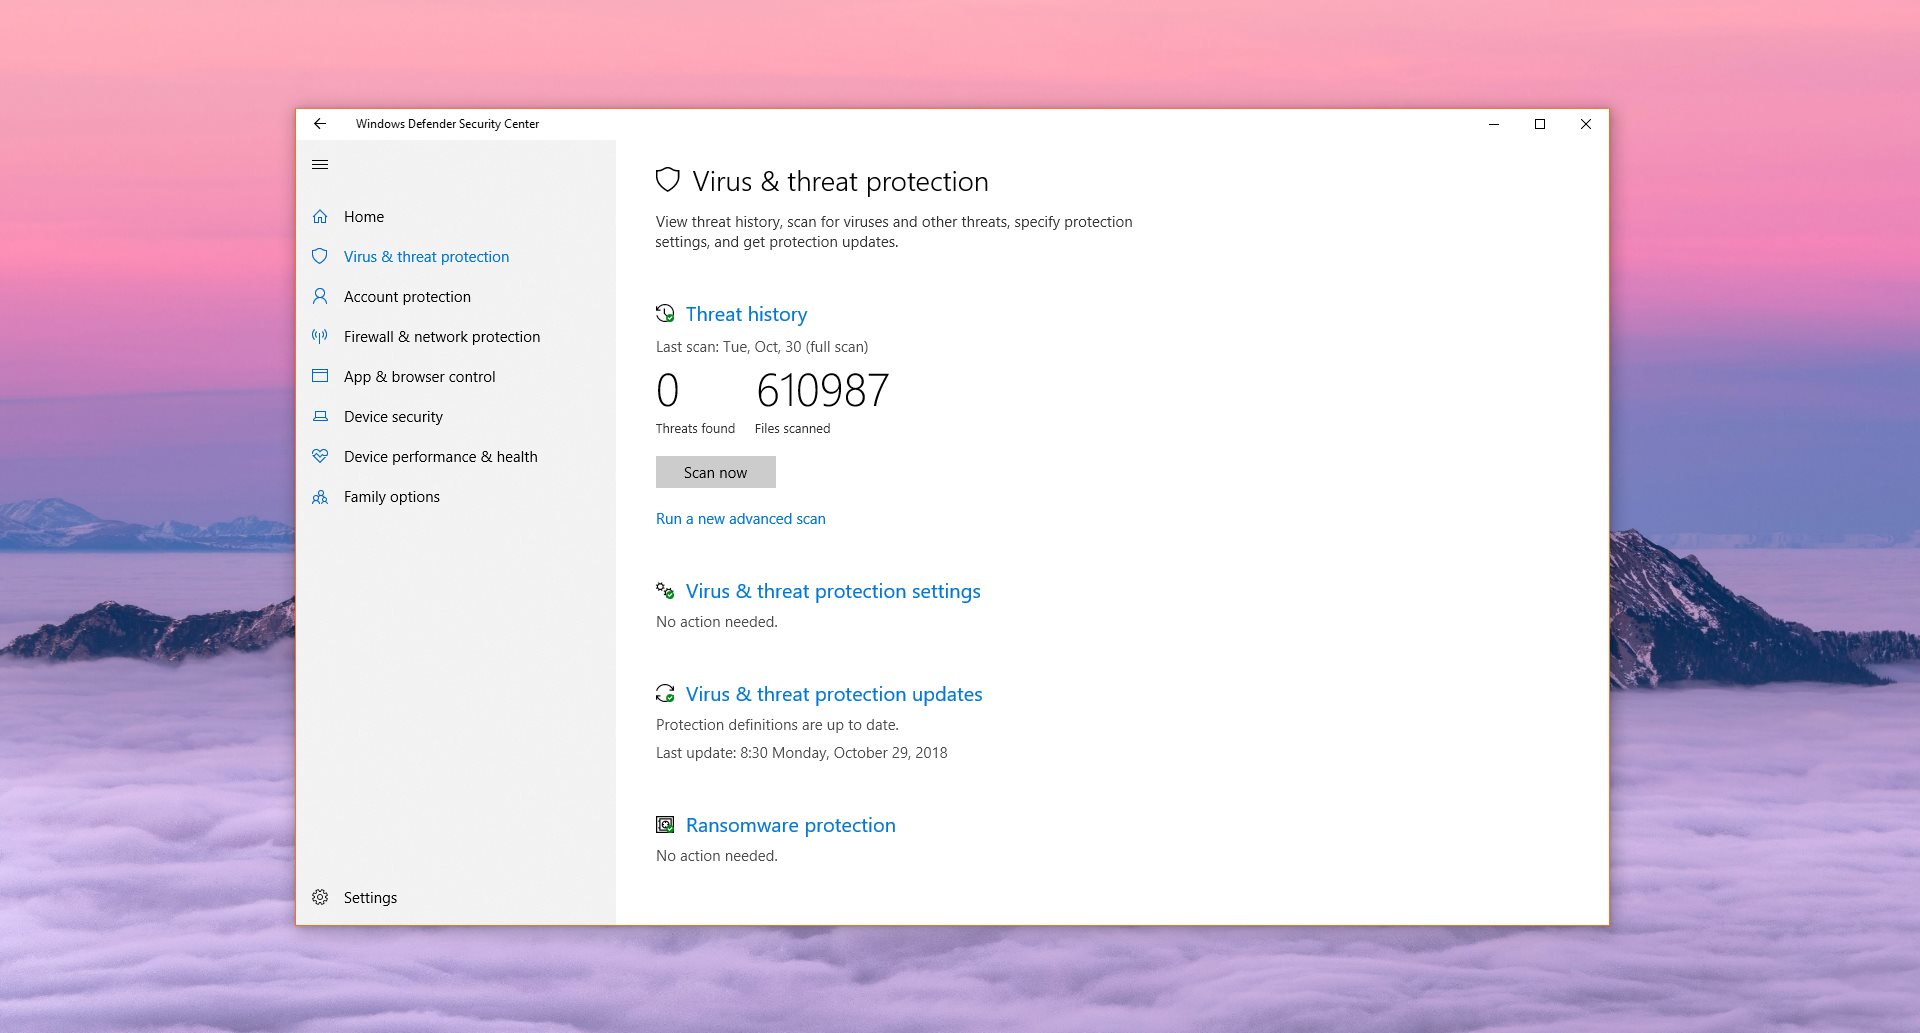The height and width of the screenshot is (1033, 1920).
Task: Click the protection updates refresh icon
Action: coord(665,694)
